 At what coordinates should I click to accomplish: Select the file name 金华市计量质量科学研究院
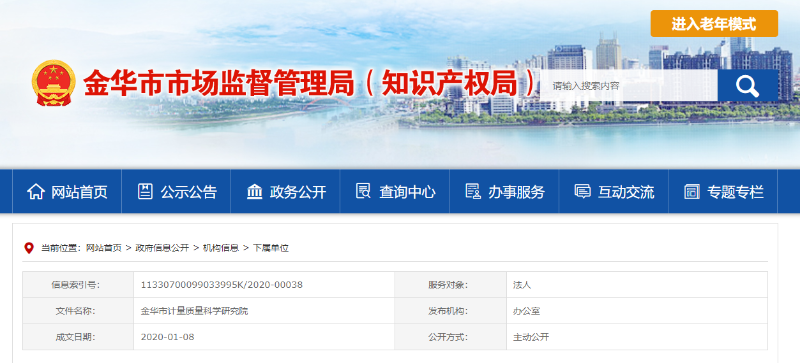click(x=194, y=311)
